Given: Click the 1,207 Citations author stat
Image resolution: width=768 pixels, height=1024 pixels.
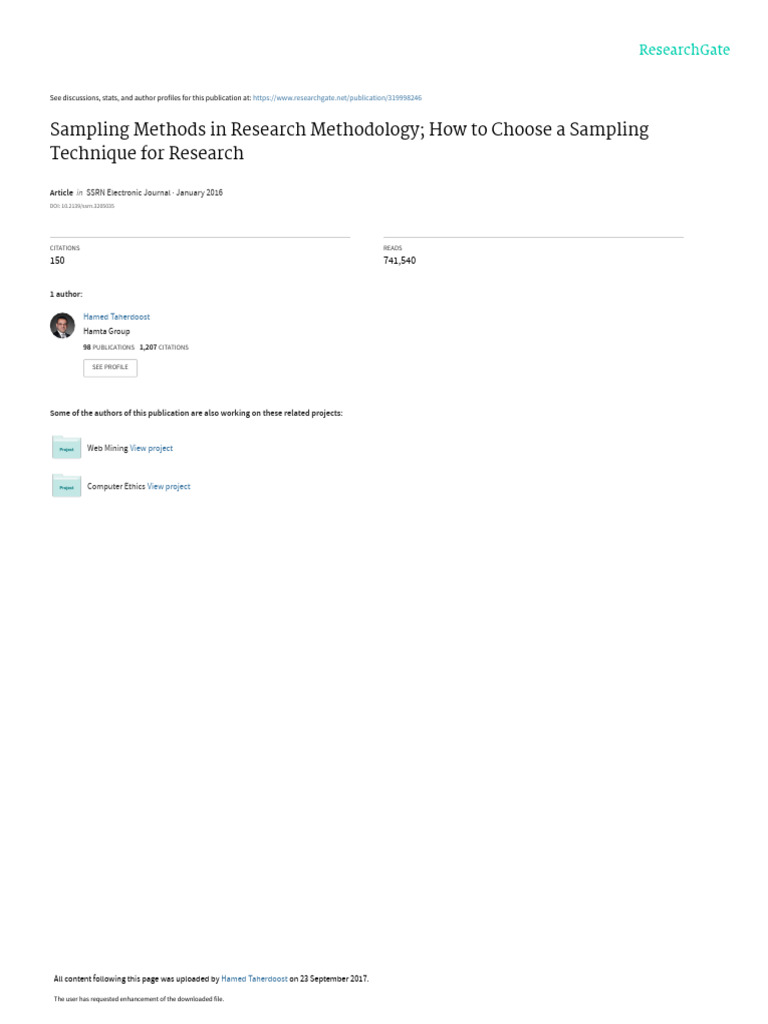Looking at the screenshot, I should pos(164,347).
